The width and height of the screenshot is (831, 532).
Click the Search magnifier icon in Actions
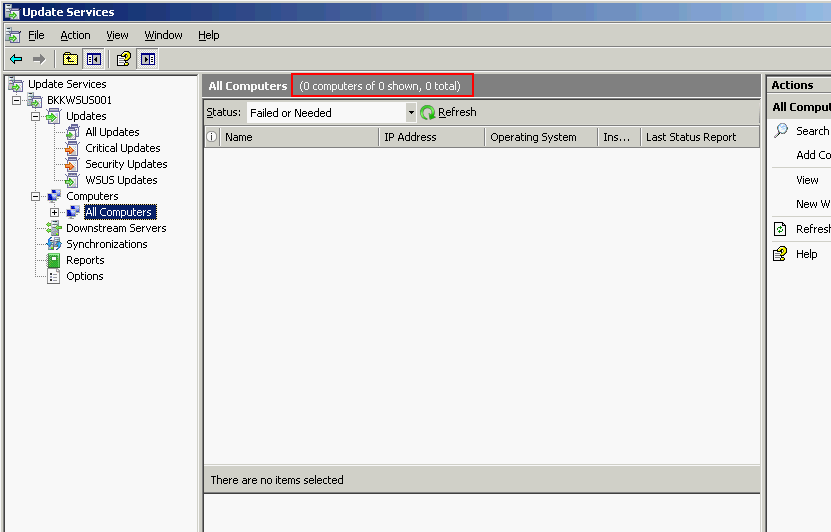[781, 130]
